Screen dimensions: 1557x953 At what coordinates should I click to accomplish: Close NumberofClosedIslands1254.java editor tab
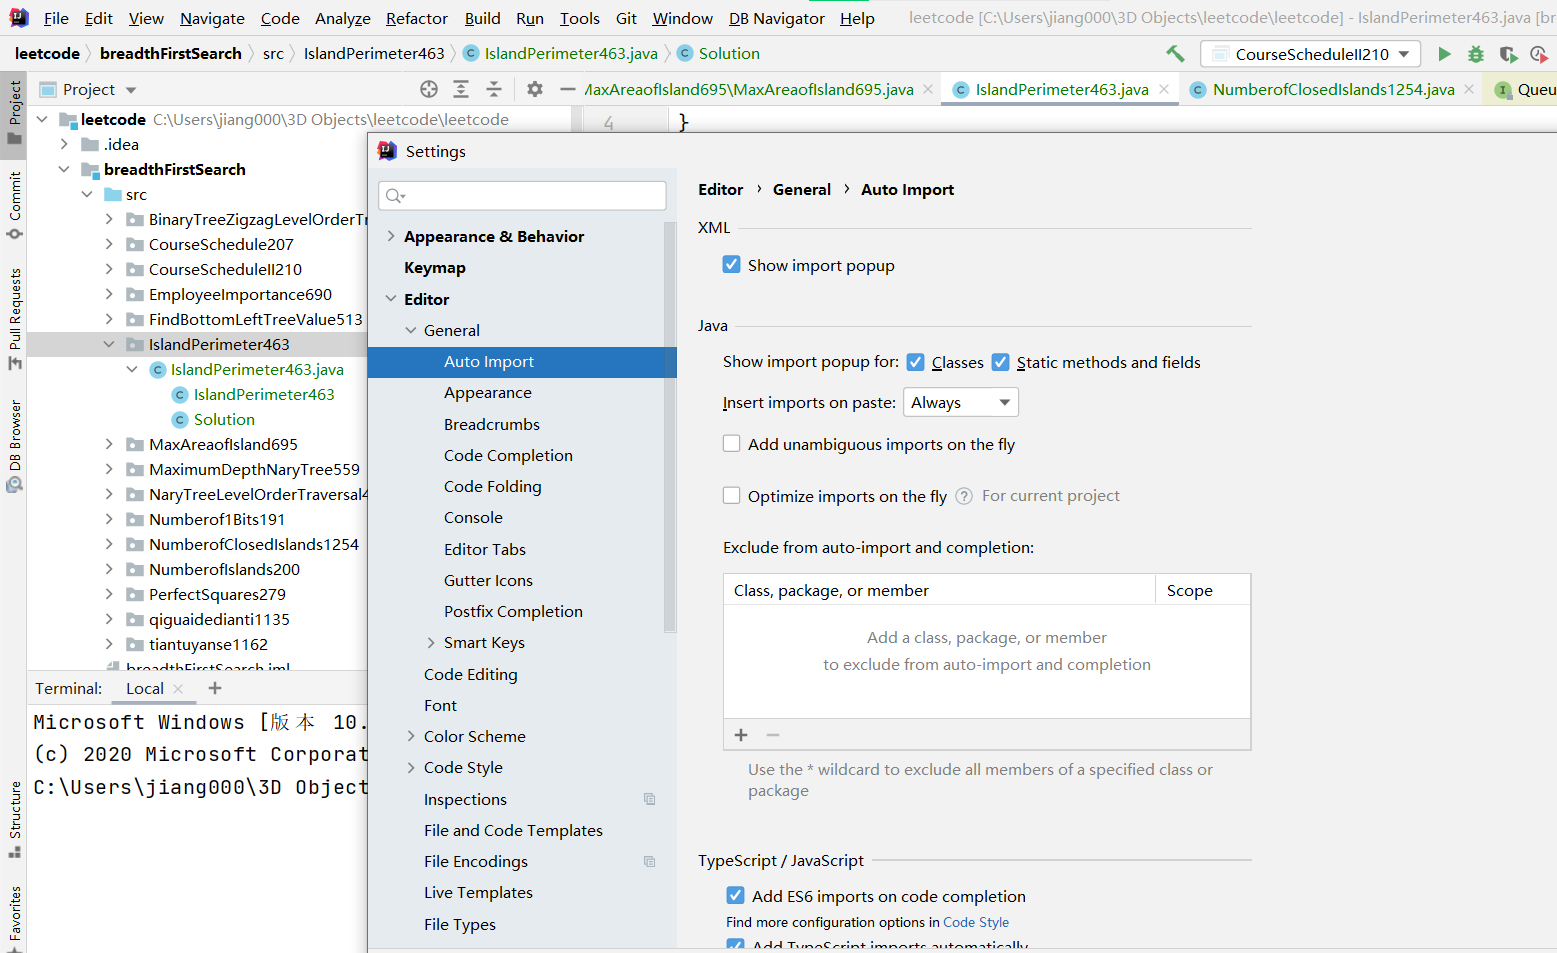pyautogui.click(x=1469, y=89)
